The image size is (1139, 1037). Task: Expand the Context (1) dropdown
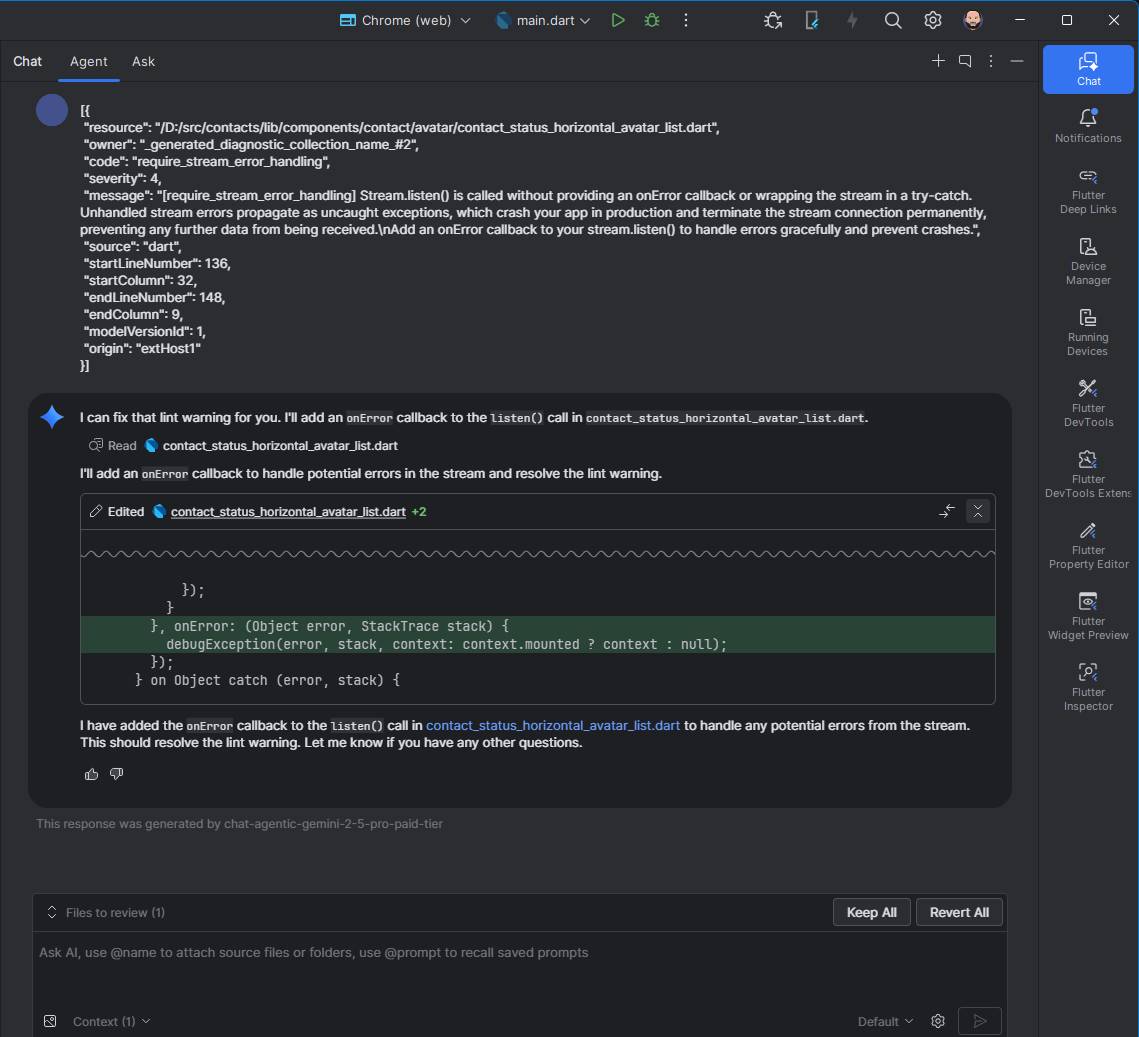[108, 1021]
